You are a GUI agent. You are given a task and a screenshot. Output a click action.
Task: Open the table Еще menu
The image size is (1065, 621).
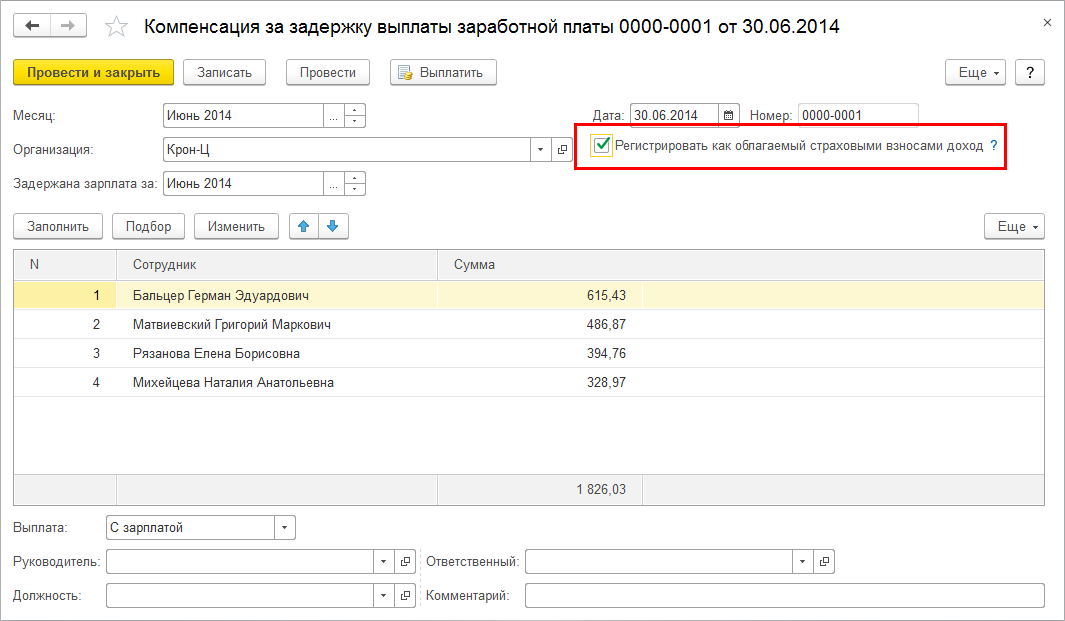click(1014, 226)
